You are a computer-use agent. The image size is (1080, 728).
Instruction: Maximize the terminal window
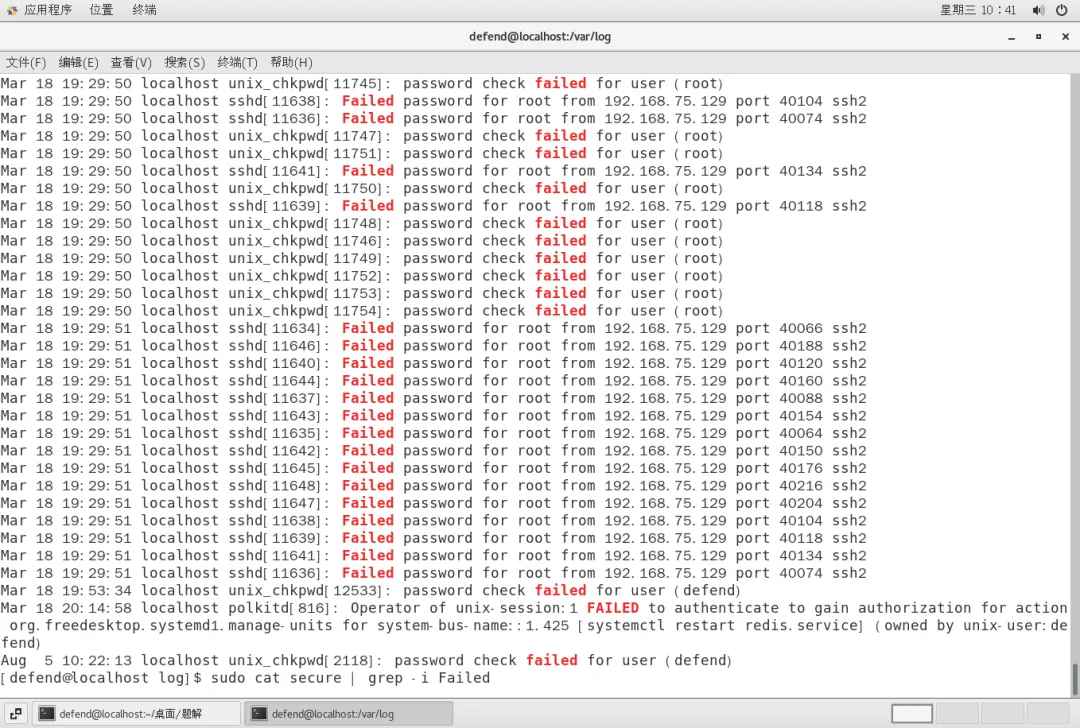click(1038, 37)
